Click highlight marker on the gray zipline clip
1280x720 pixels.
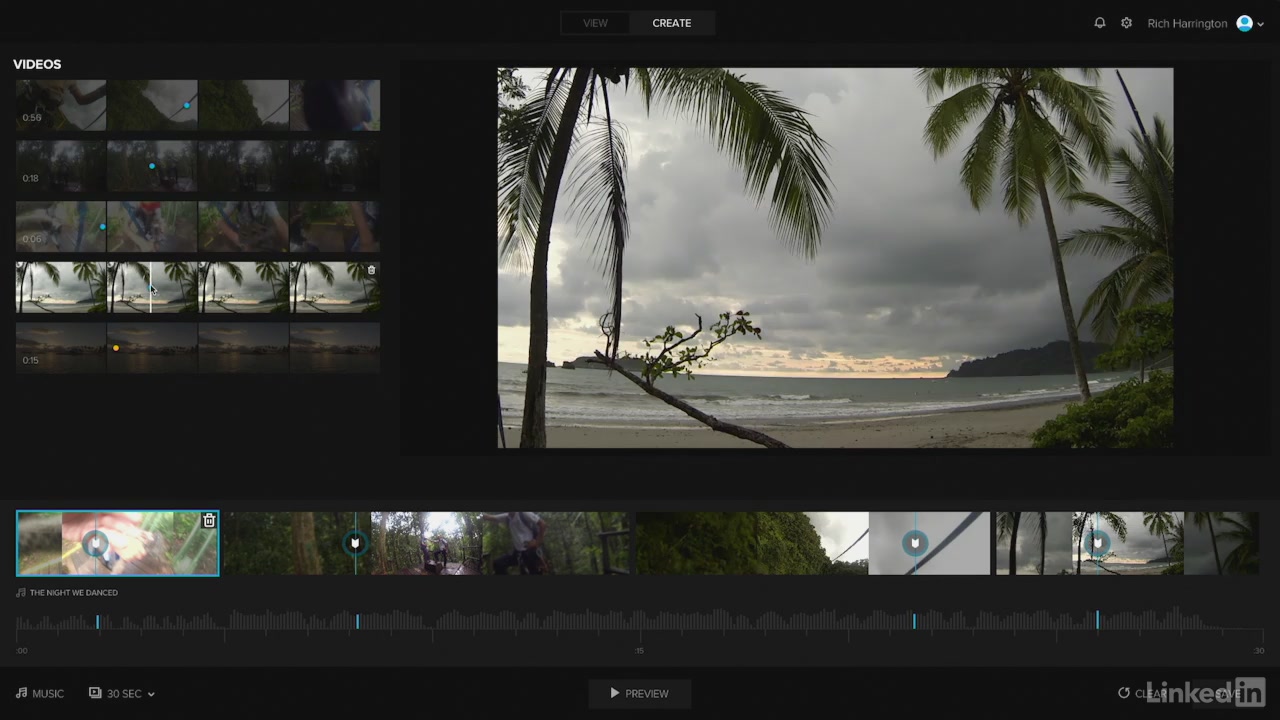(x=914, y=543)
